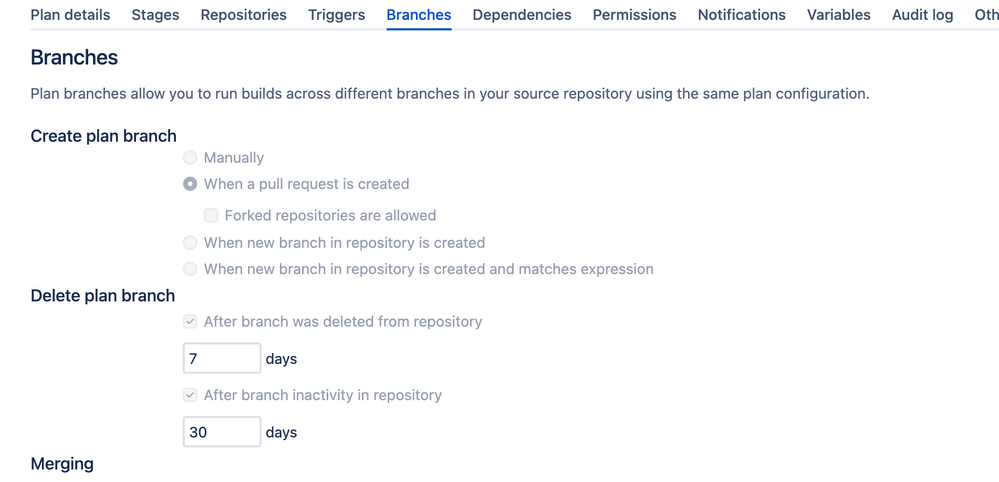Switch to the Stages tab

155,15
